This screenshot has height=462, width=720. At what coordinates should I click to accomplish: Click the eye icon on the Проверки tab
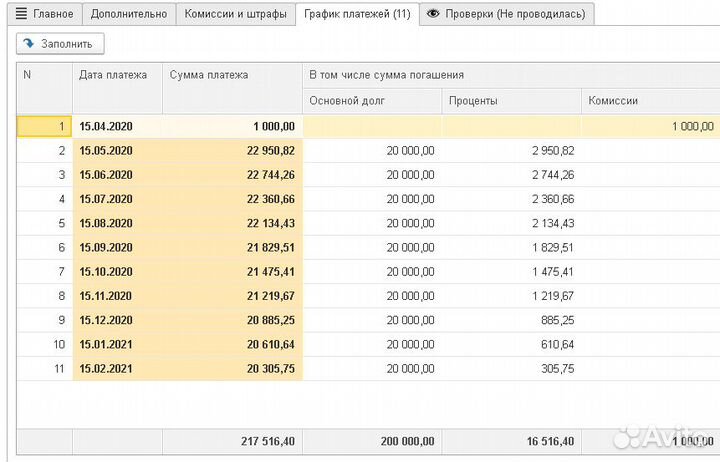(432, 14)
